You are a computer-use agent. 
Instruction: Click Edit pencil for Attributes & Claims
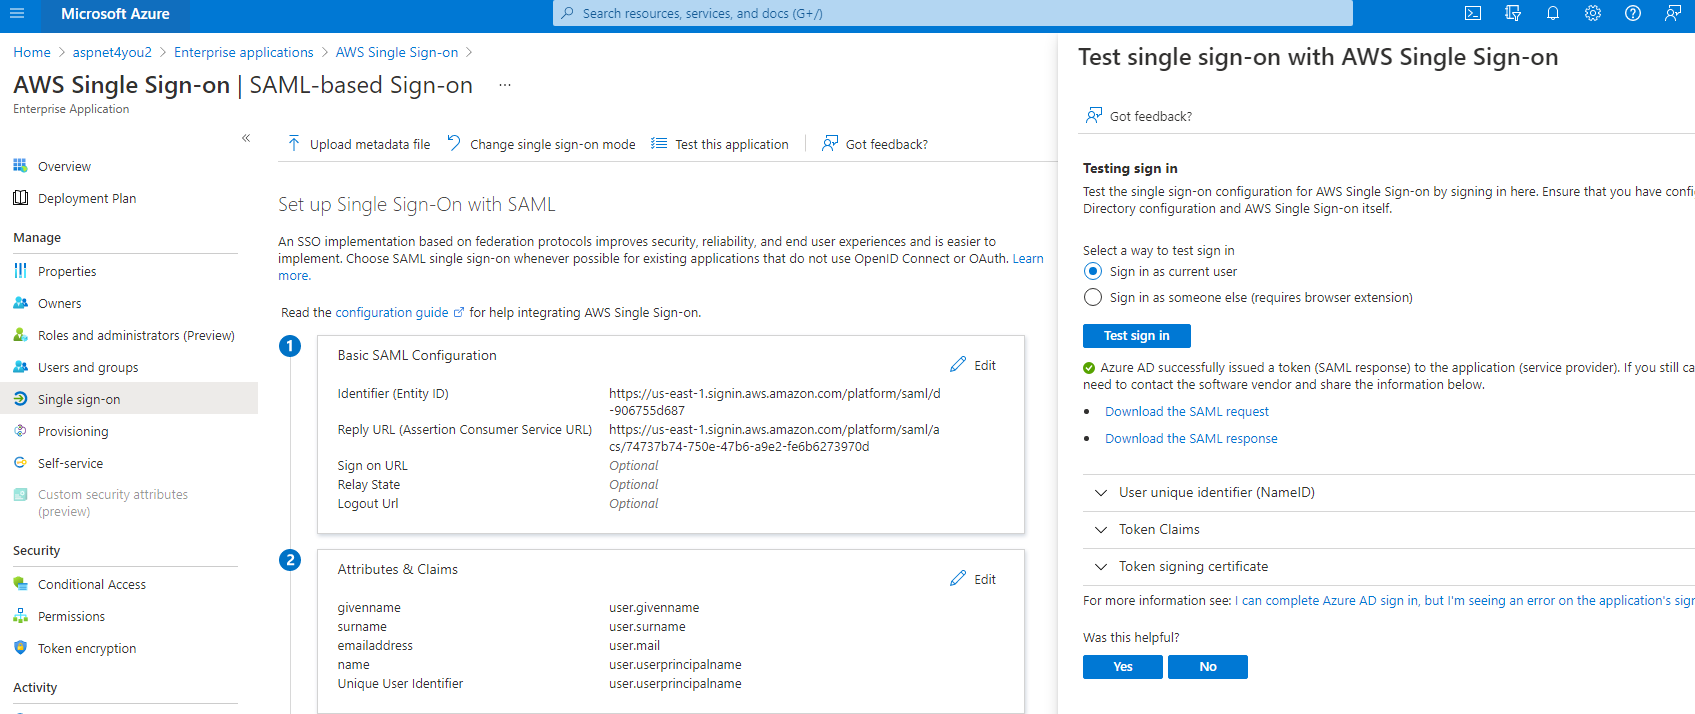[x=973, y=579]
